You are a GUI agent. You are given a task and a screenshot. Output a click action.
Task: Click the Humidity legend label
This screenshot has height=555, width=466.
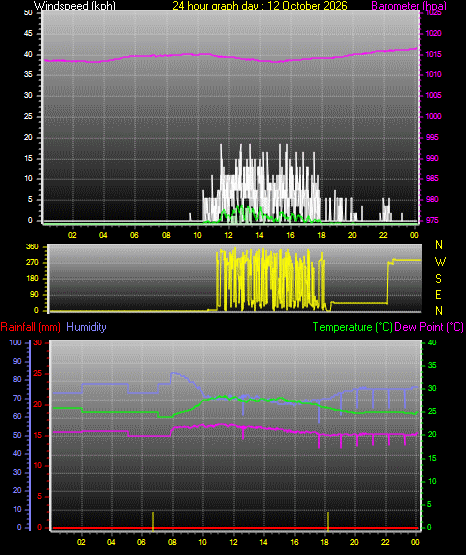point(86,327)
